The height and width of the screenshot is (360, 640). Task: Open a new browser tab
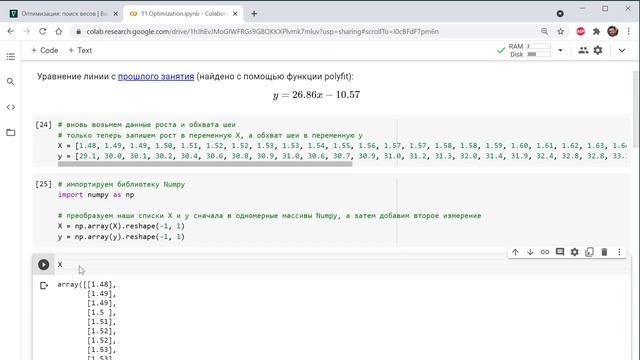[x=254, y=13]
